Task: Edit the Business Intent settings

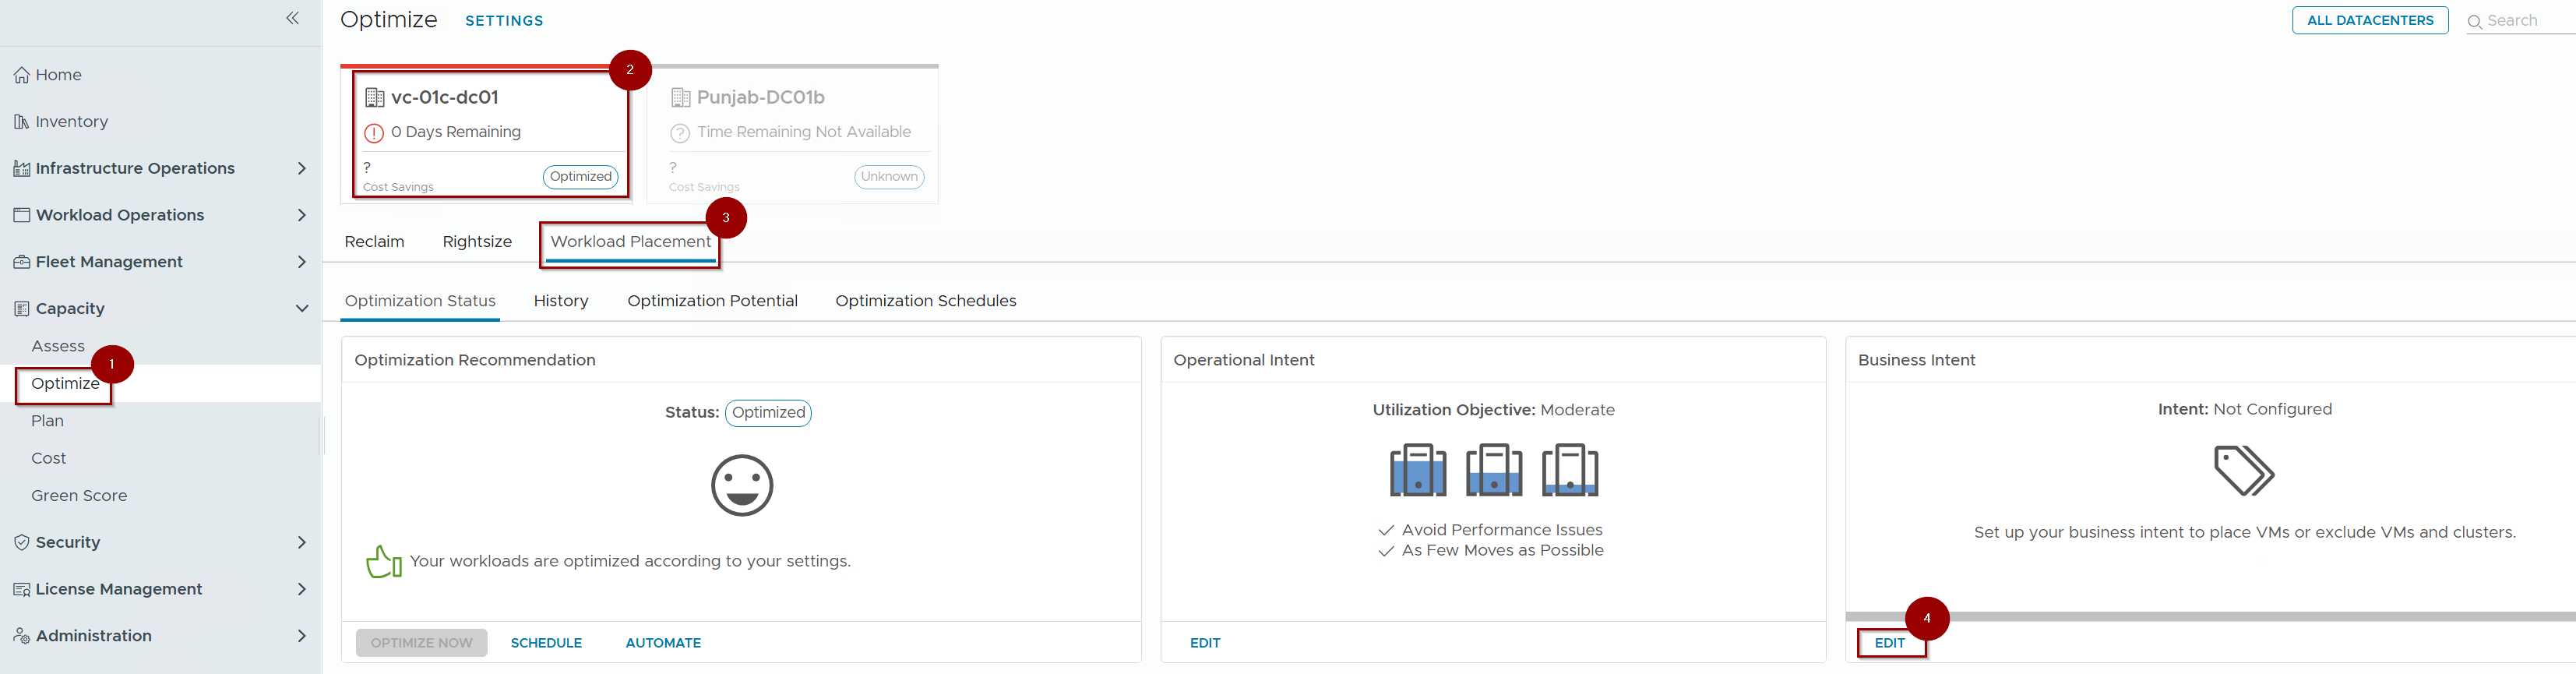Action: pos(1889,643)
